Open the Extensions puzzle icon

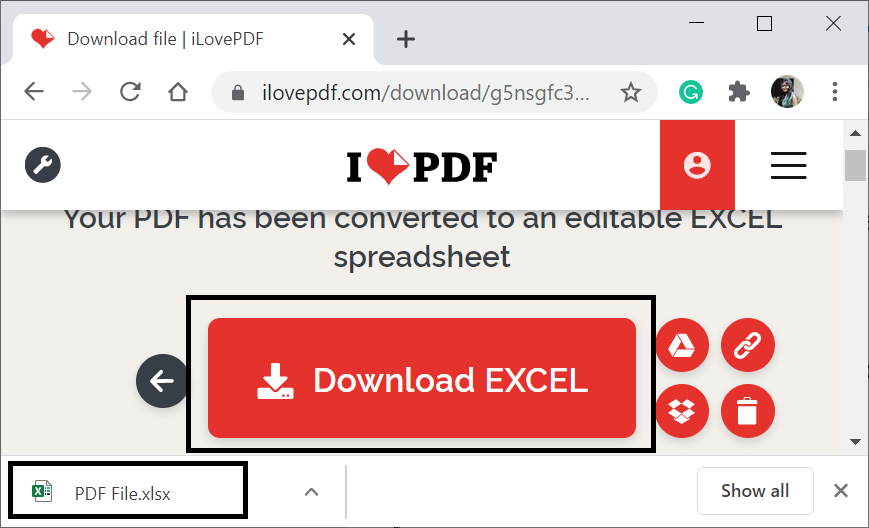point(739,92)
